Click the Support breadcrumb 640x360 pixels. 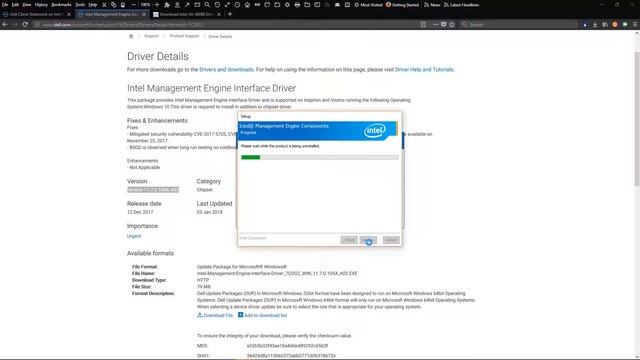[x=151, y=36]
